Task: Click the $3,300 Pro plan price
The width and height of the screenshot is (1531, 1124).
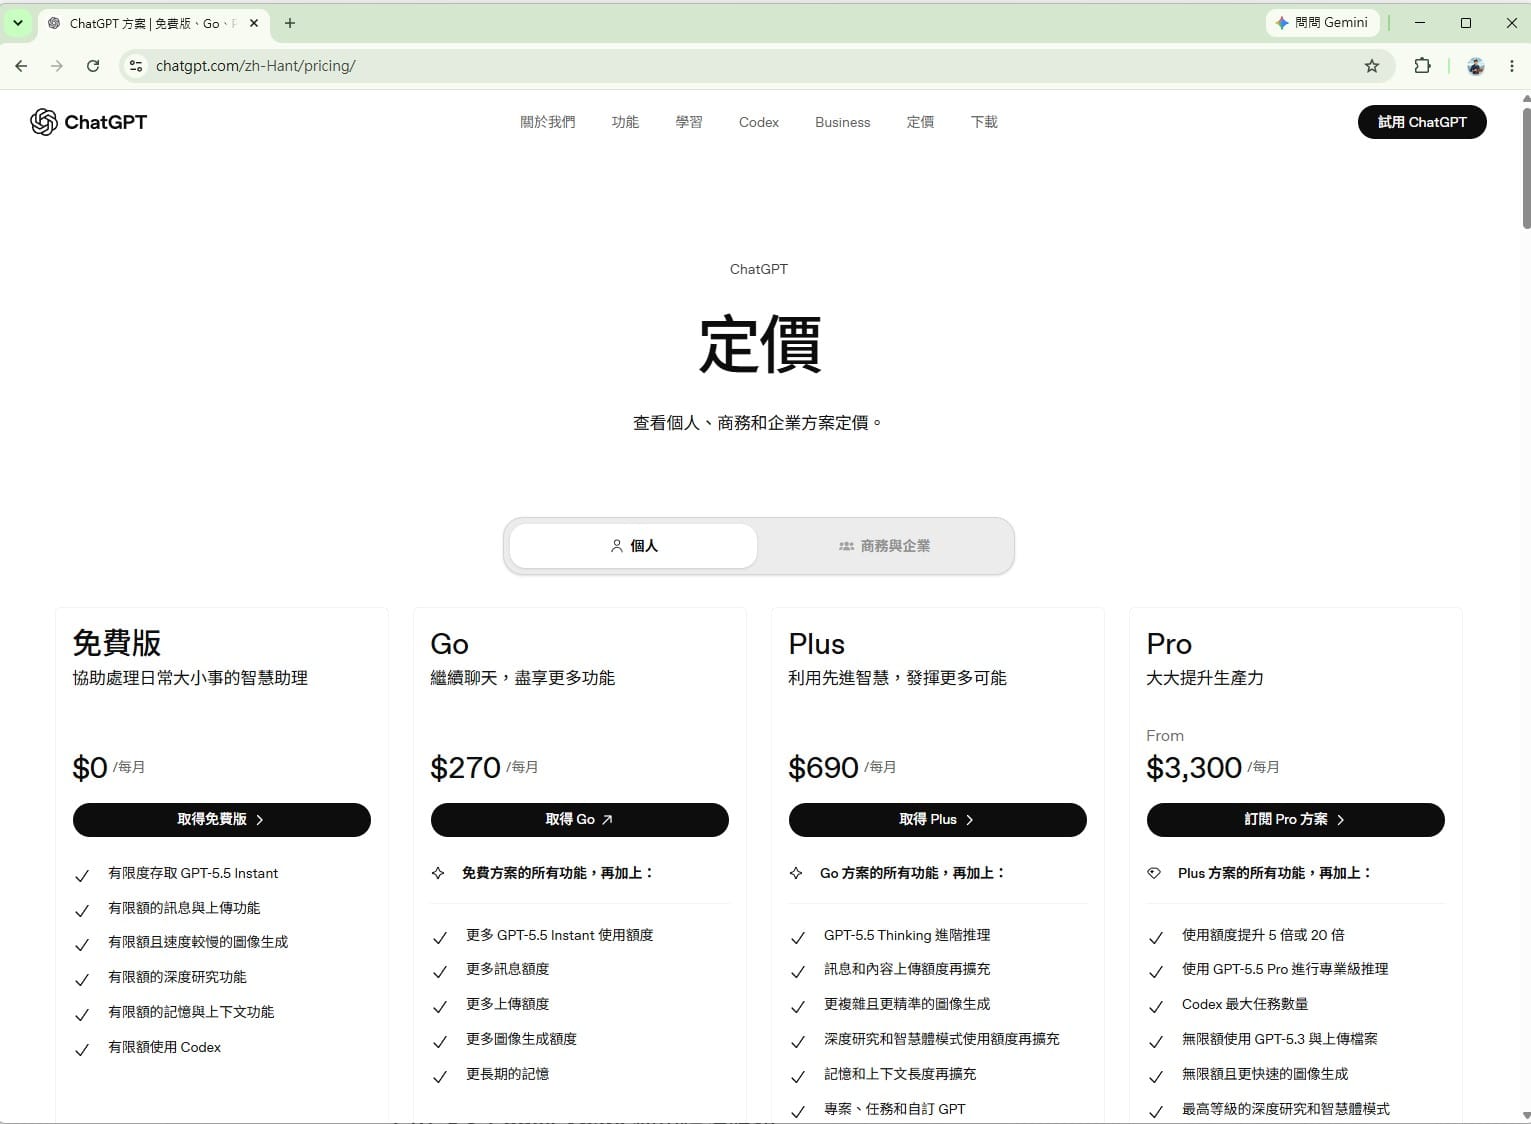Action: pyautogui.click(x=1194, y=767)
